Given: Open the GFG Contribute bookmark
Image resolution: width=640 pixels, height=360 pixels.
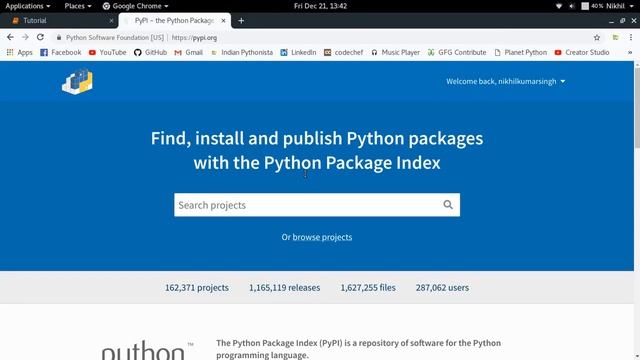Looking at the screenshot, I should click(457, 52).
